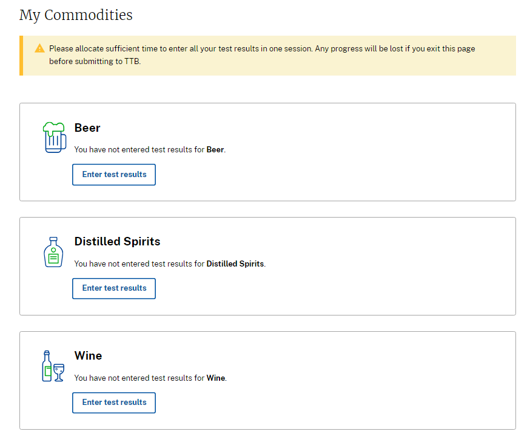Click the beer mug icon

(54, 137)
